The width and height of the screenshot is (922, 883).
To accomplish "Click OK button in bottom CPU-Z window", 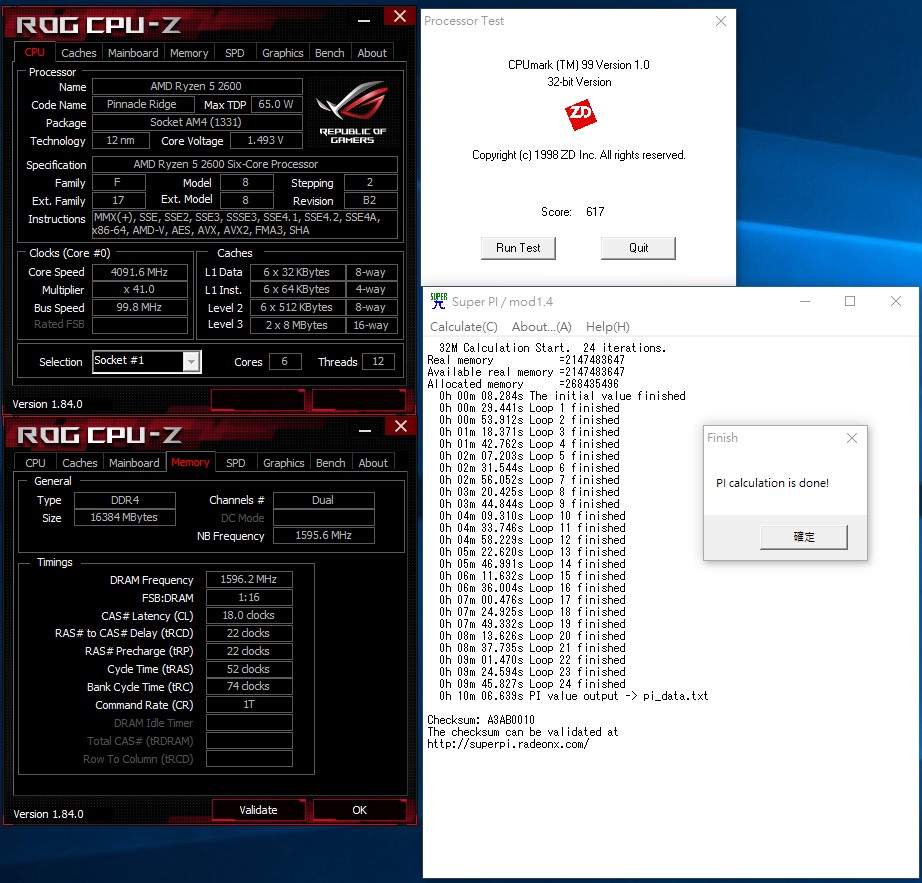I will point(359,810).
